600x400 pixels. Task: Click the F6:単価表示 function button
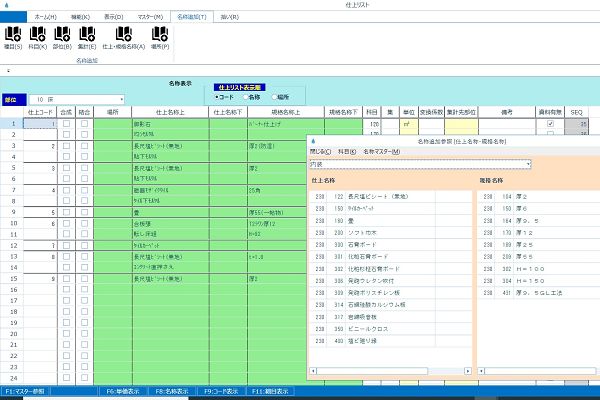point(122,391)
